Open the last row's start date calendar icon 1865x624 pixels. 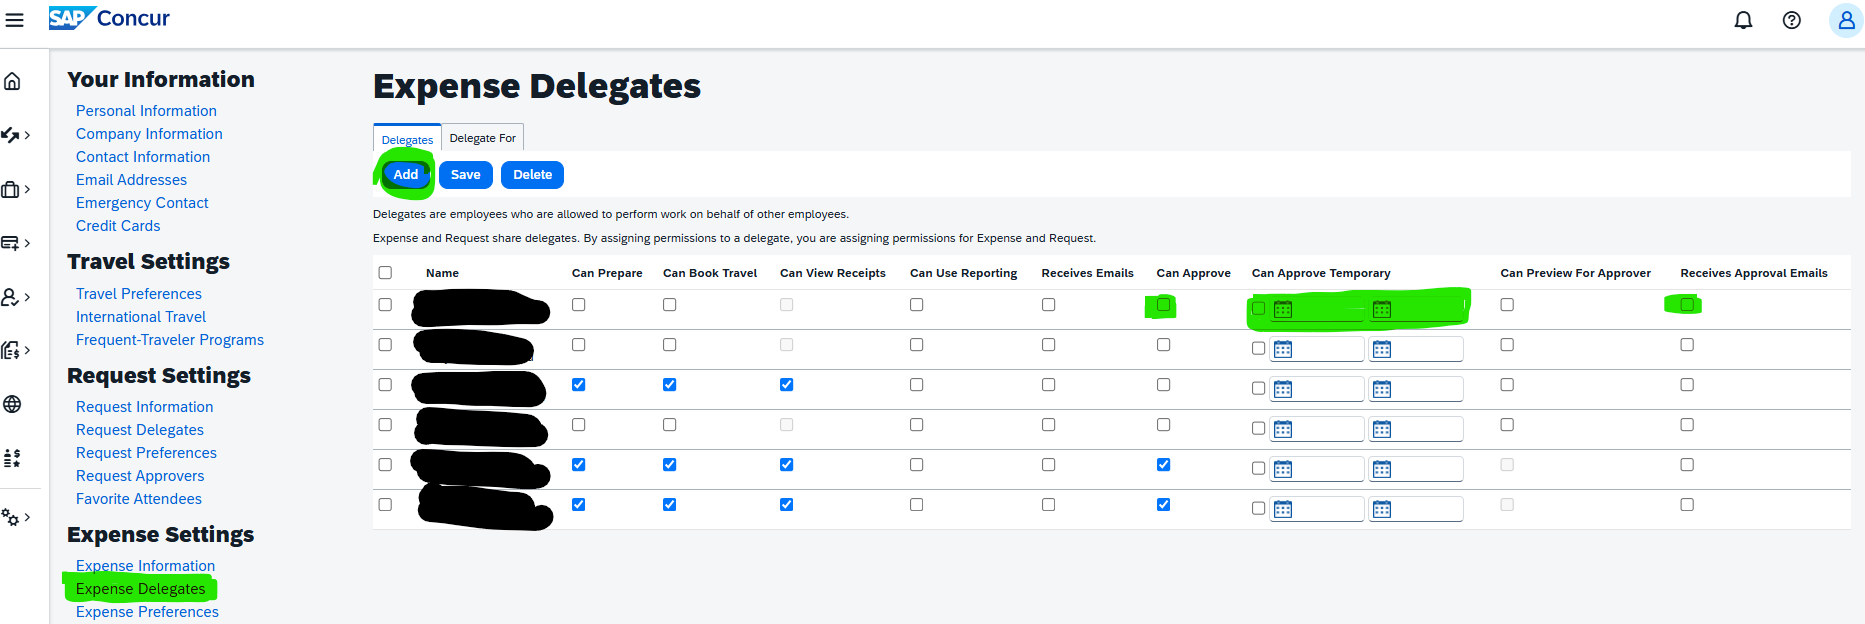pos(1283,510)
